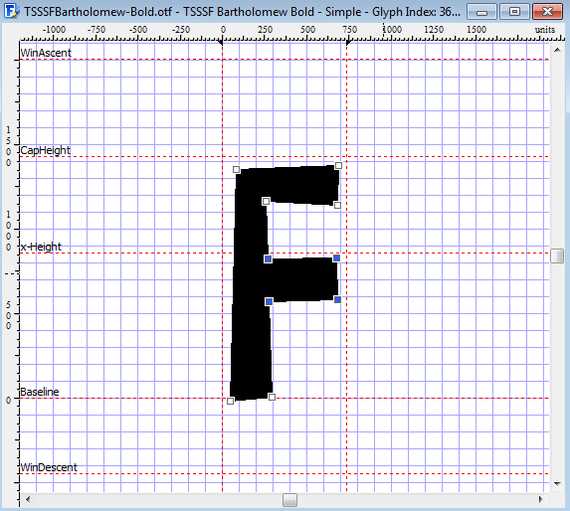The height and width of the screenshot is (511, 570).
Task: Click the selected point at lower-left of middle bar
Action: [x=269, y=301]
